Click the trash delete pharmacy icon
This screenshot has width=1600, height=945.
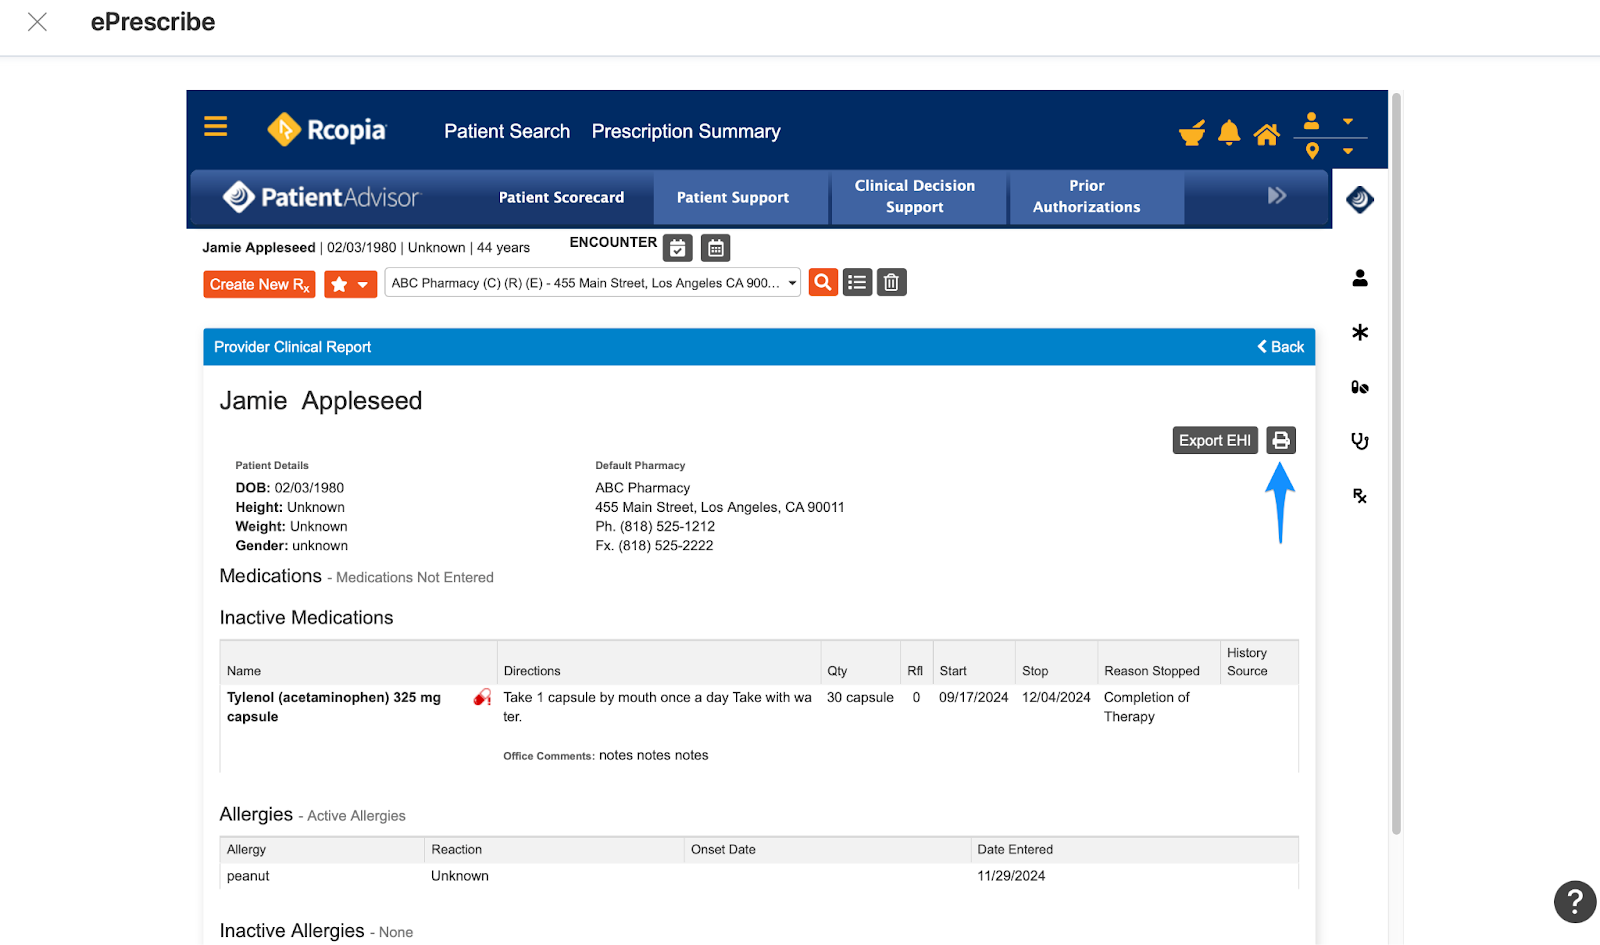tap(892, 283)
